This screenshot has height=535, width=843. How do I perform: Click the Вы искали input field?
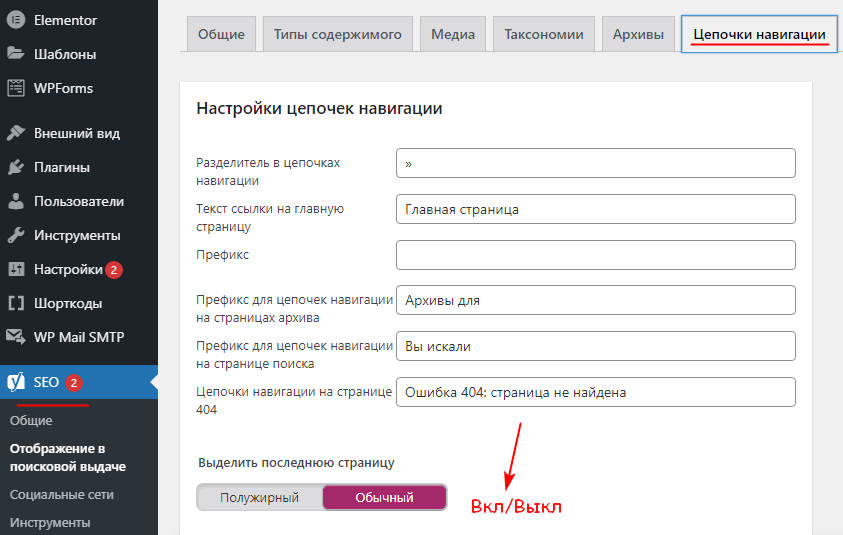pyautogui.click(x=596, y=346)
